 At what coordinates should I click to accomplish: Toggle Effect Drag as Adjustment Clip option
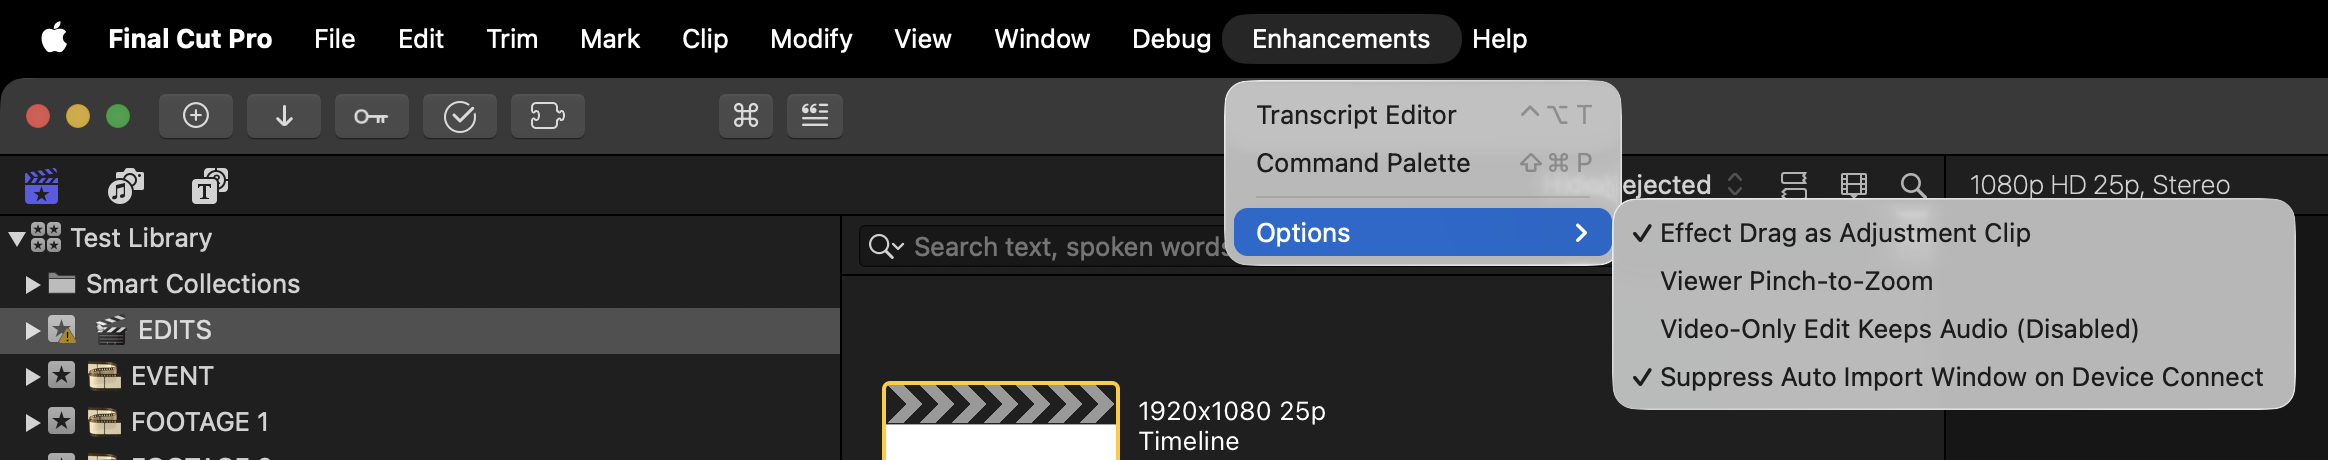pos(1845,233)
